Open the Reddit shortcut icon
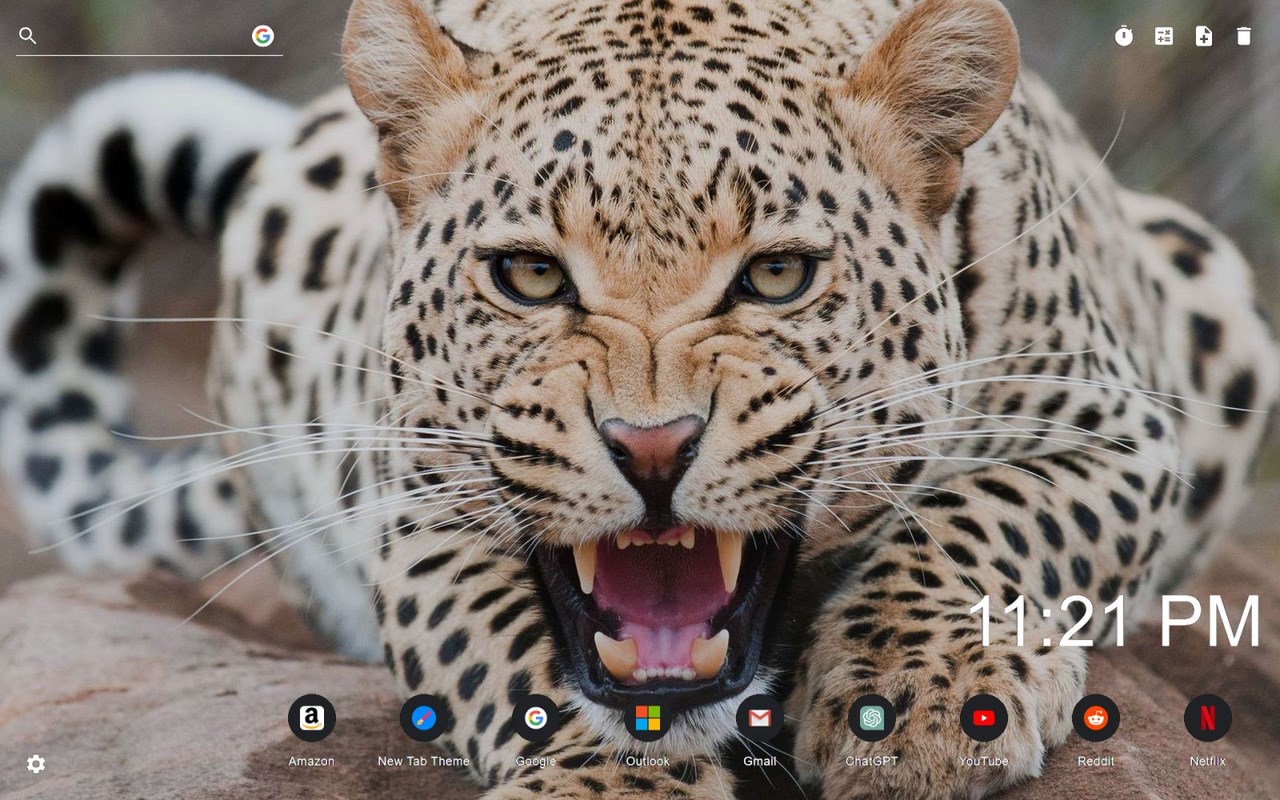This screenshot has width=1280, height=800. tap(1096, 718)
